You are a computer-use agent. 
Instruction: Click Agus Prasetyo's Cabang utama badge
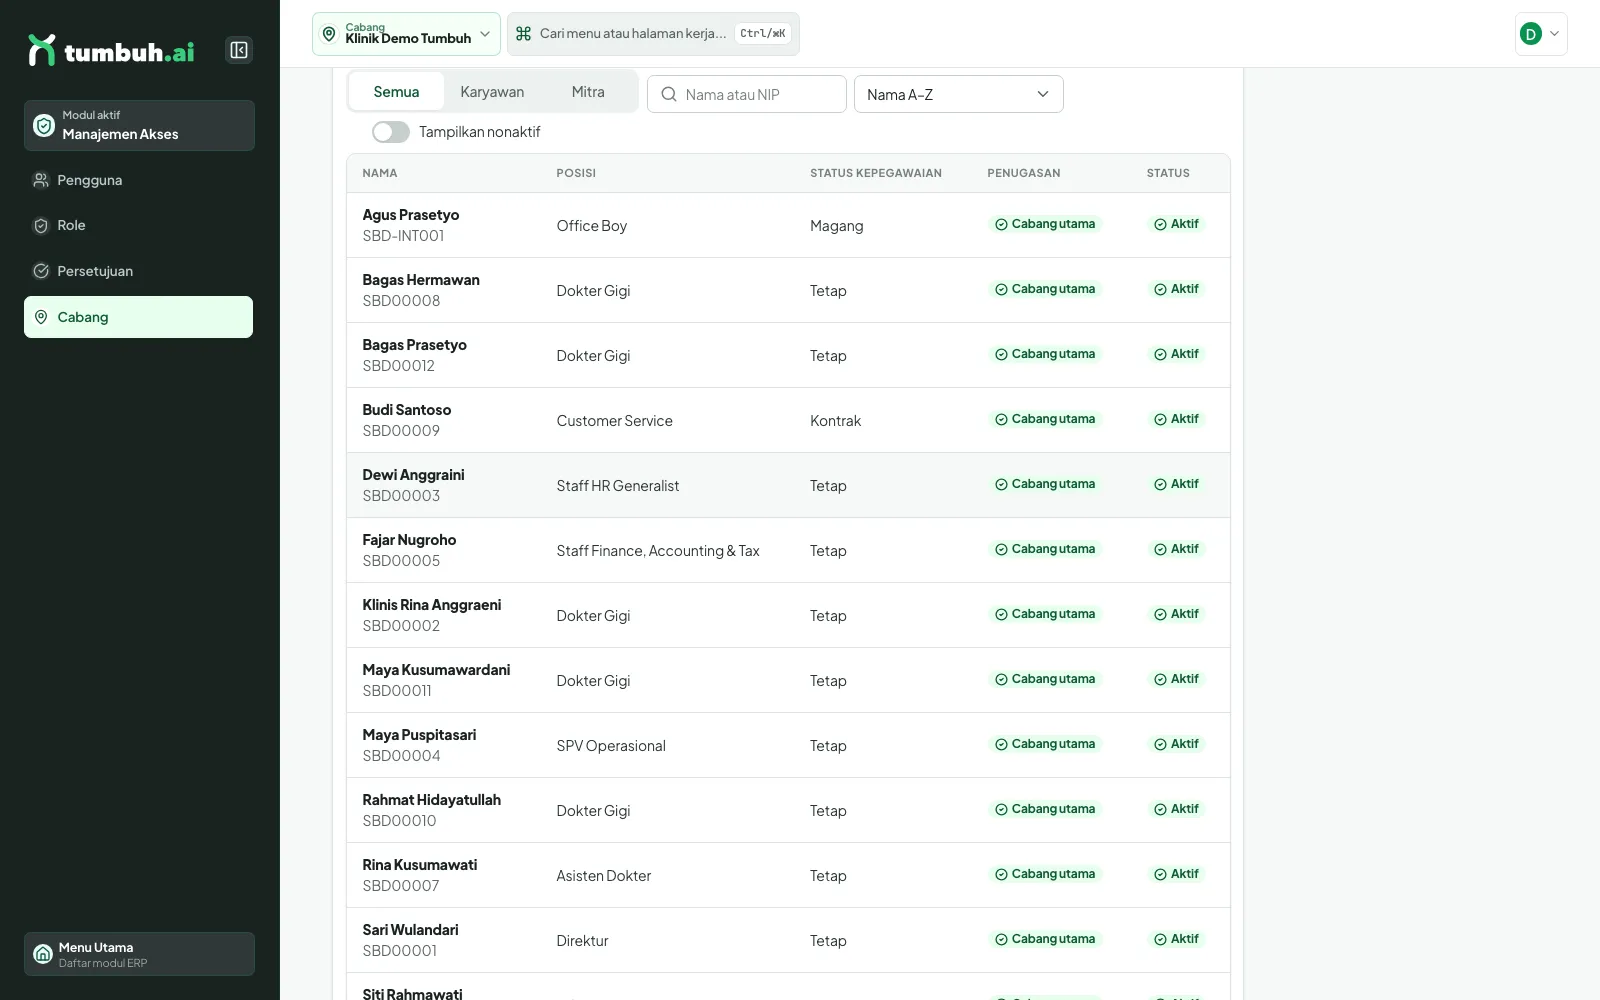pos(1045,224)
